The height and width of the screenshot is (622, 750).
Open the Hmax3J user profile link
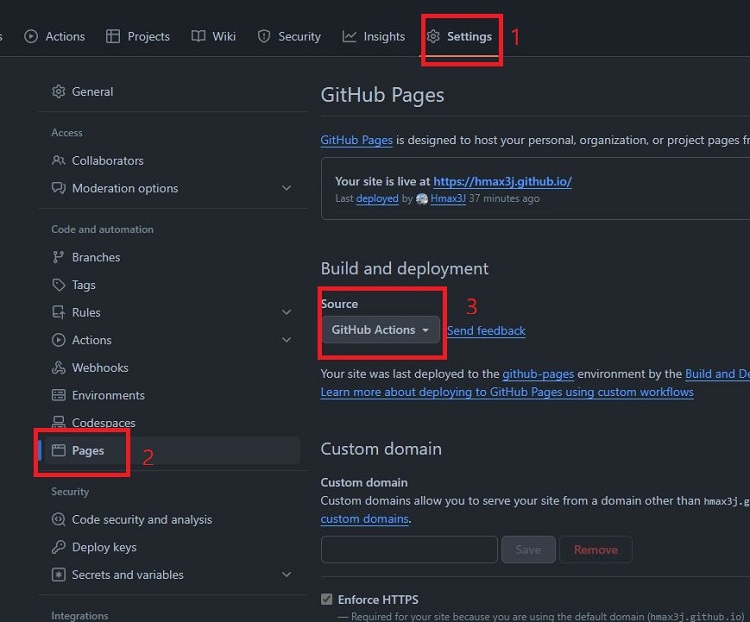(x=448, y=199)
